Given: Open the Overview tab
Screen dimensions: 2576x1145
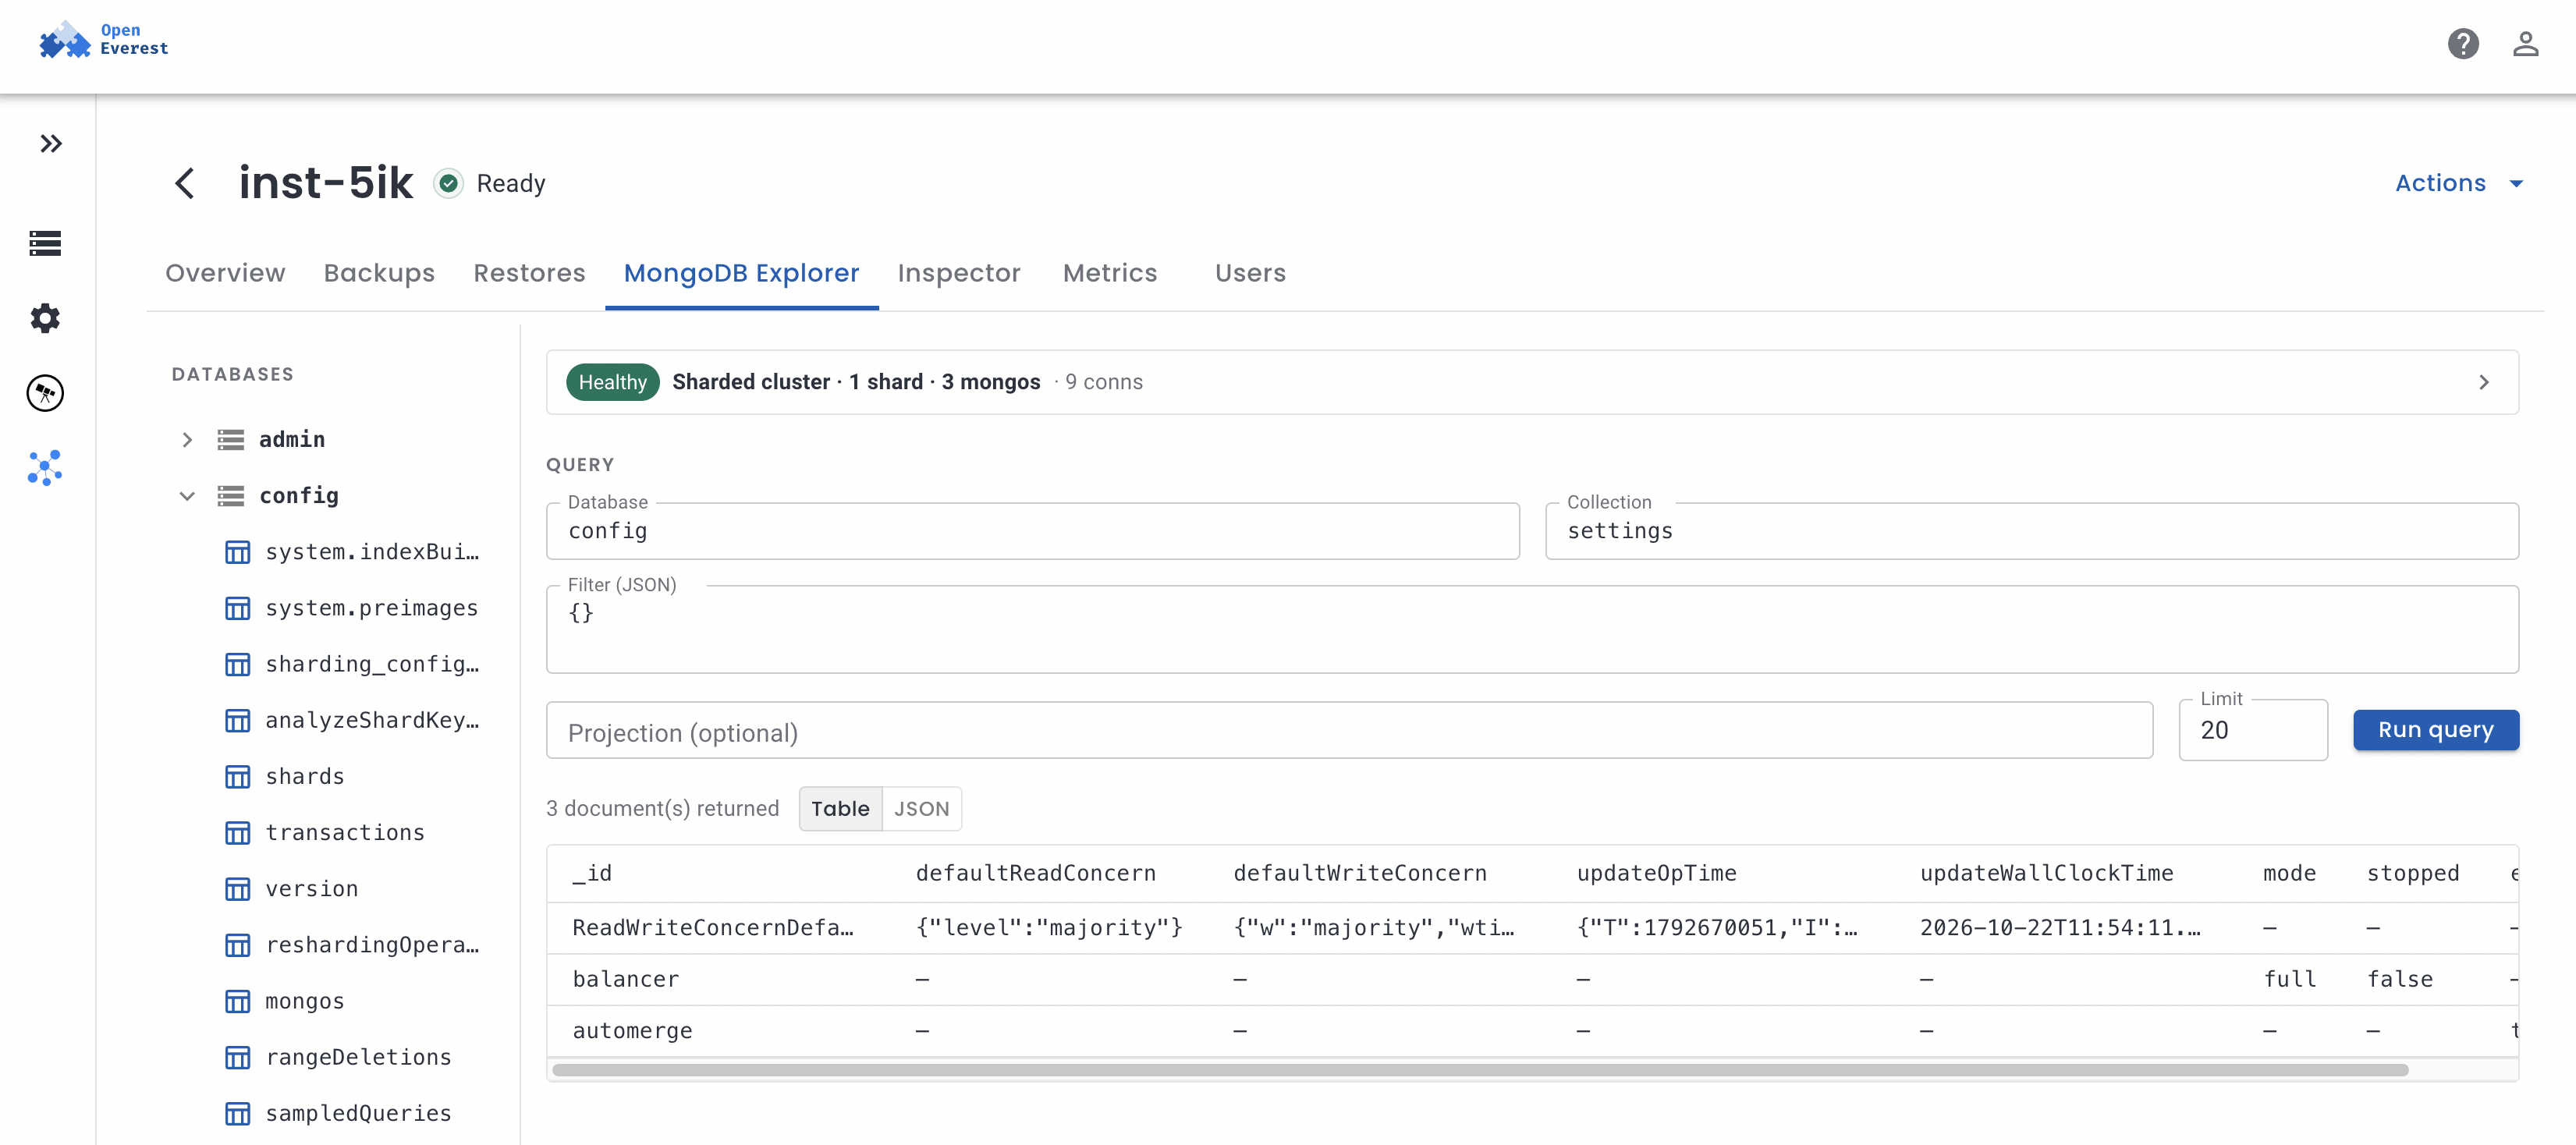Looking at the screenshot, I should tap(225, 273).
